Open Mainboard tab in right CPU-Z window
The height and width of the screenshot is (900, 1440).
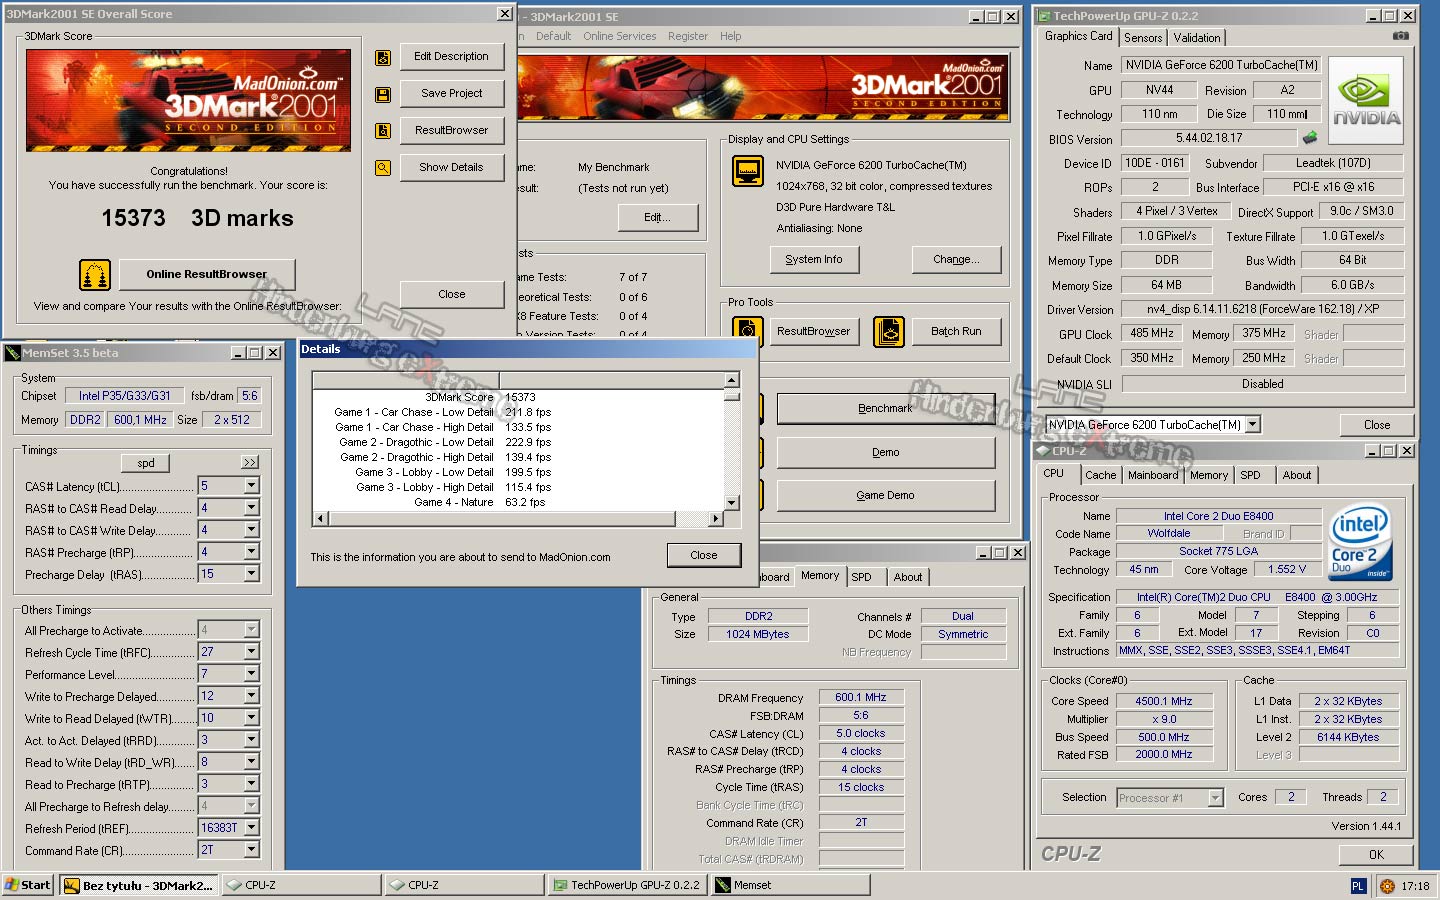(x=1153, y=476)
